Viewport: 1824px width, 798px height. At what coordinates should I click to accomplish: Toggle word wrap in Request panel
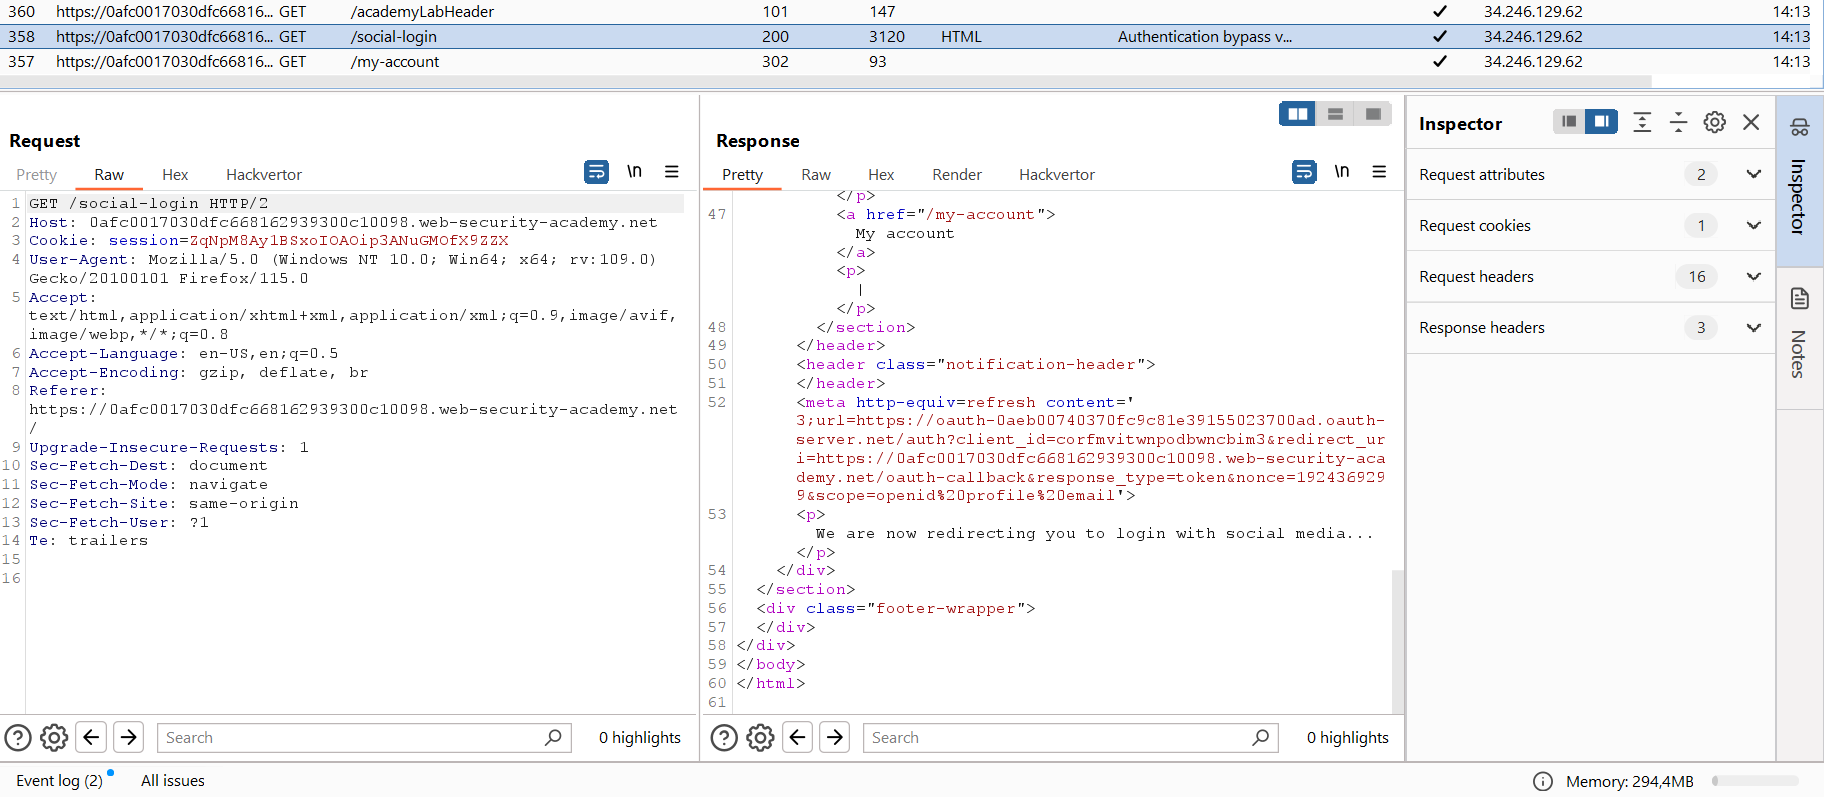click(x=596, y=172)
